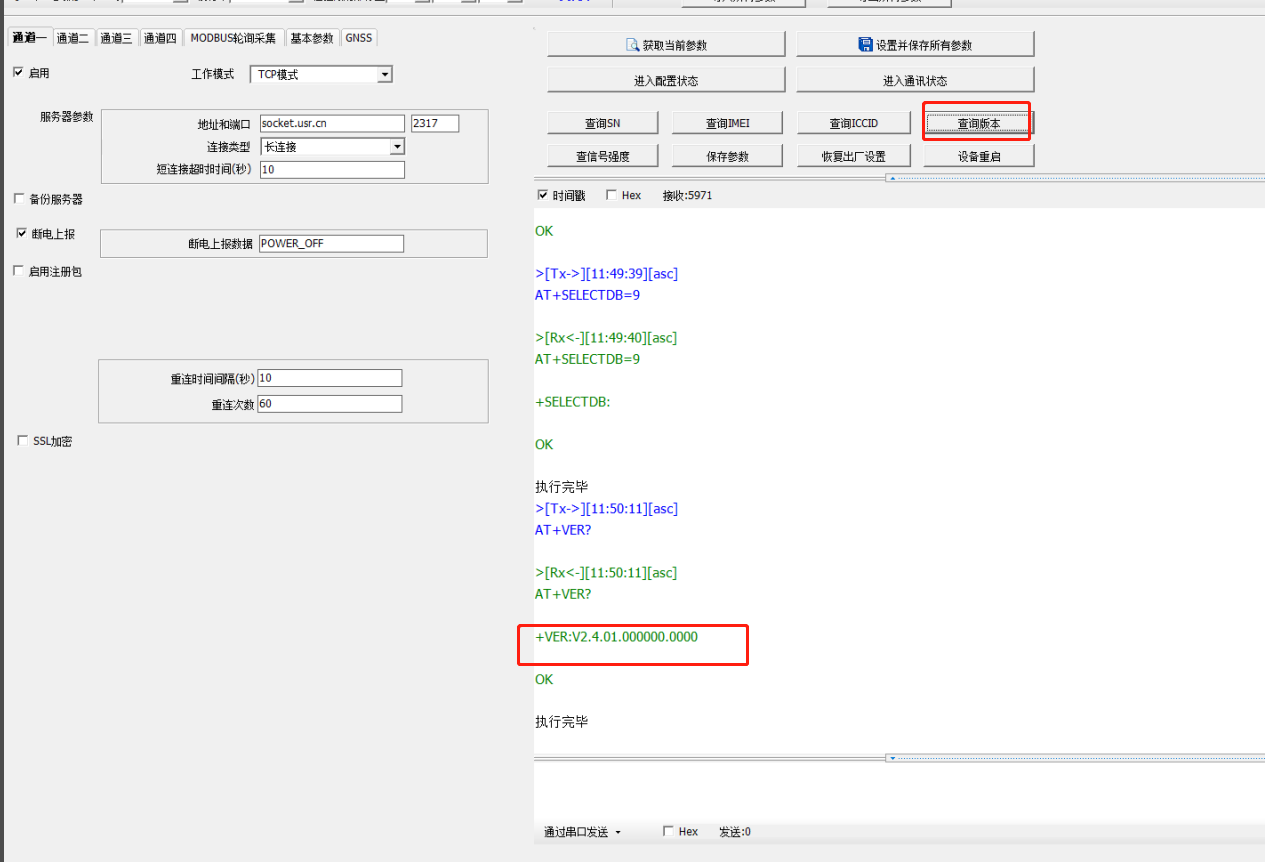Click the 恢复出厂设置 button
The height and width of the screenshot is (862, 1265).
click(x=853, y=156)
